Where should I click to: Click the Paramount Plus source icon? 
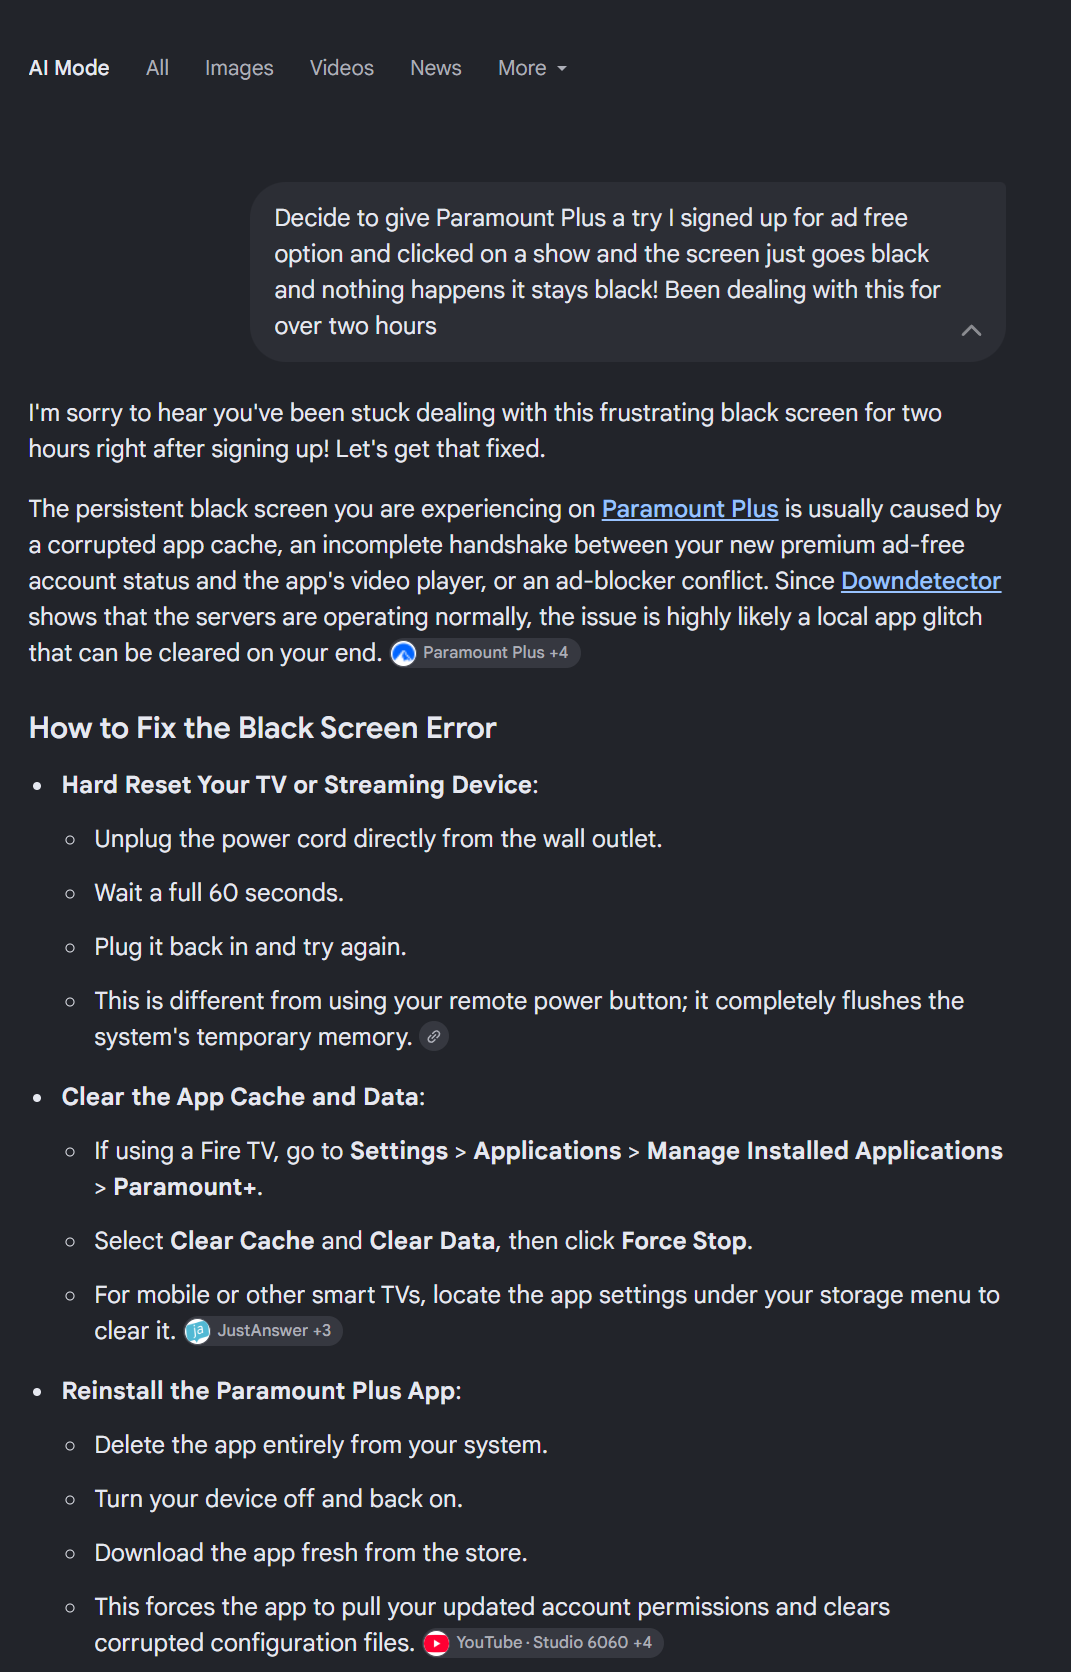click(403, 653)
